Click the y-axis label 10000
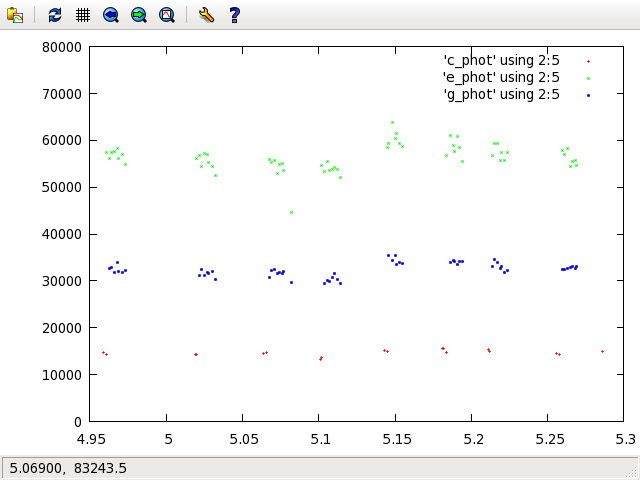Image resolution: width=640 pixels, height=480 pixels. pos(62,375)
